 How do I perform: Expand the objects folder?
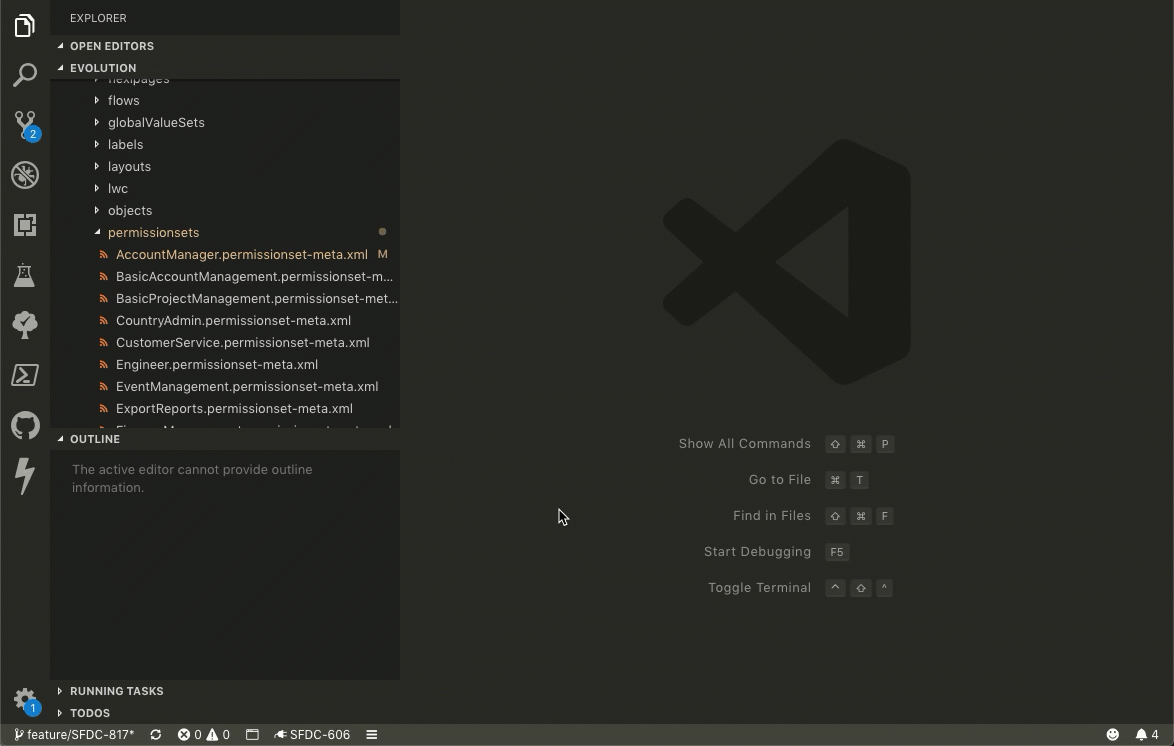pyautogui.click(x=225, y=210)
